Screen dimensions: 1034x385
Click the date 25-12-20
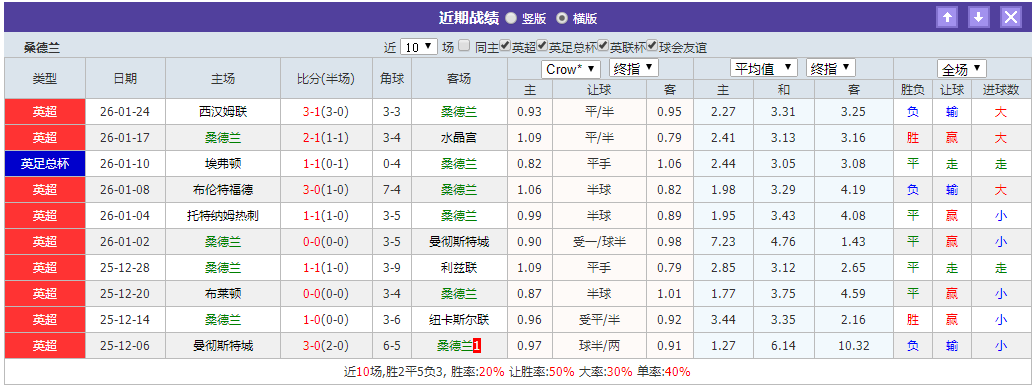(125, 293)
